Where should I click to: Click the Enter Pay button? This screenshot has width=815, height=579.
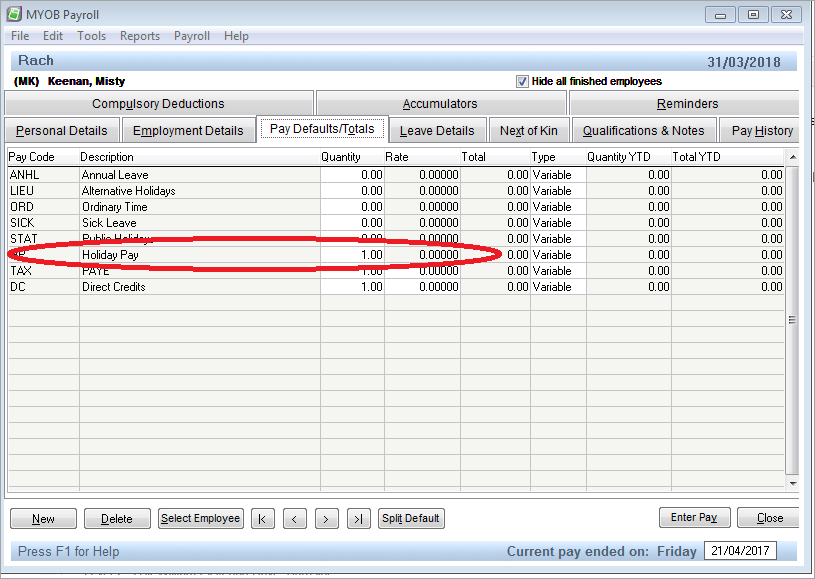click(x=694, y=518)
